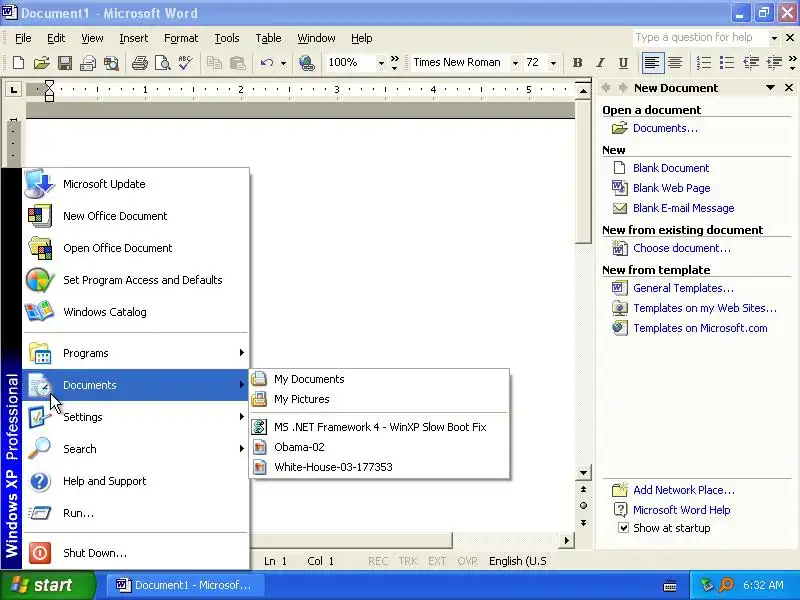This screenshot has width=800, height=600.
Task: Toggle Italic formatting
Action: coord(601,63)
